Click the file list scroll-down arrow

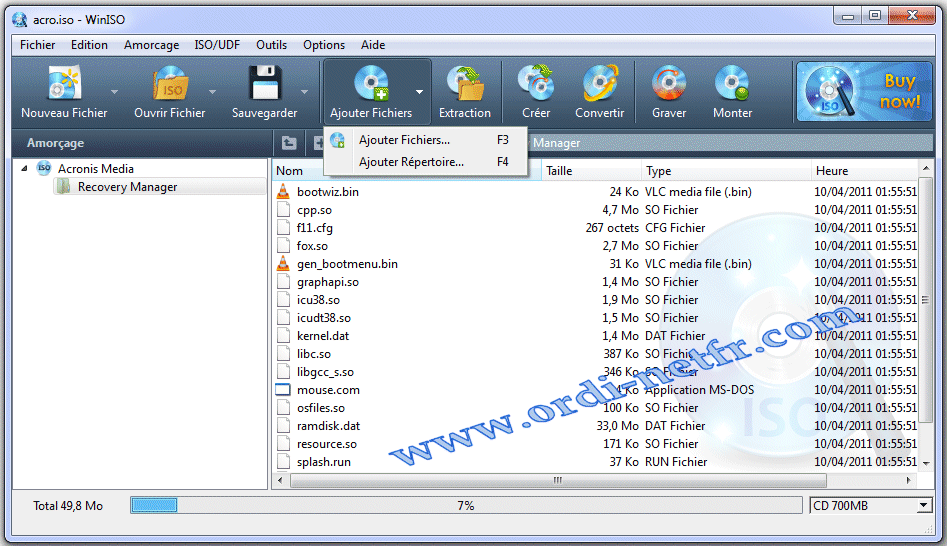(926, 463)
